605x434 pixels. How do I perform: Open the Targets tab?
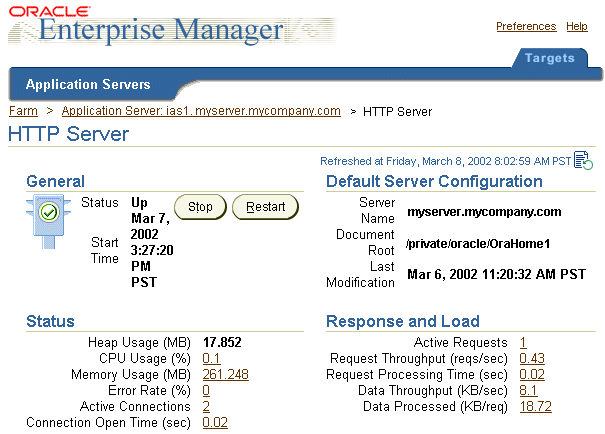(549, 58)
